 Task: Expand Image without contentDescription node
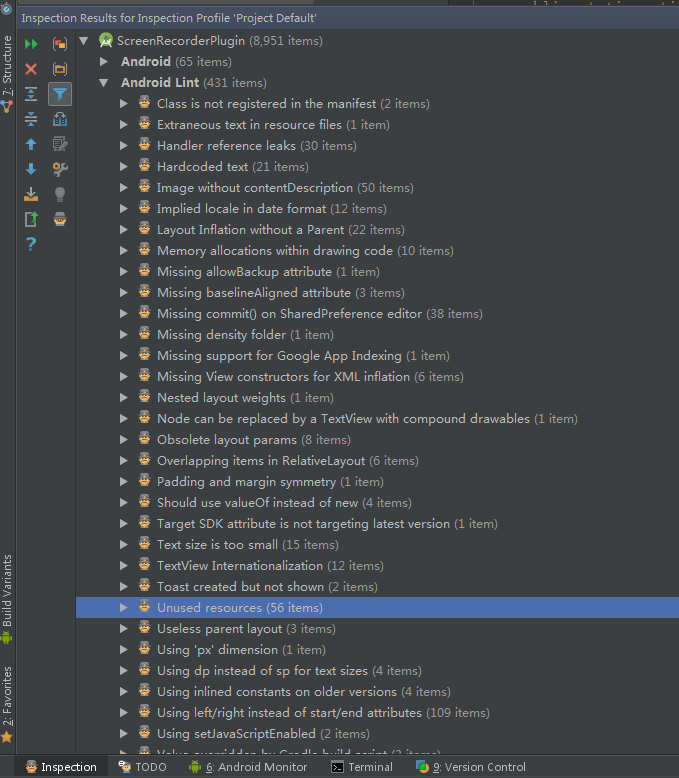tap(124, 188)
